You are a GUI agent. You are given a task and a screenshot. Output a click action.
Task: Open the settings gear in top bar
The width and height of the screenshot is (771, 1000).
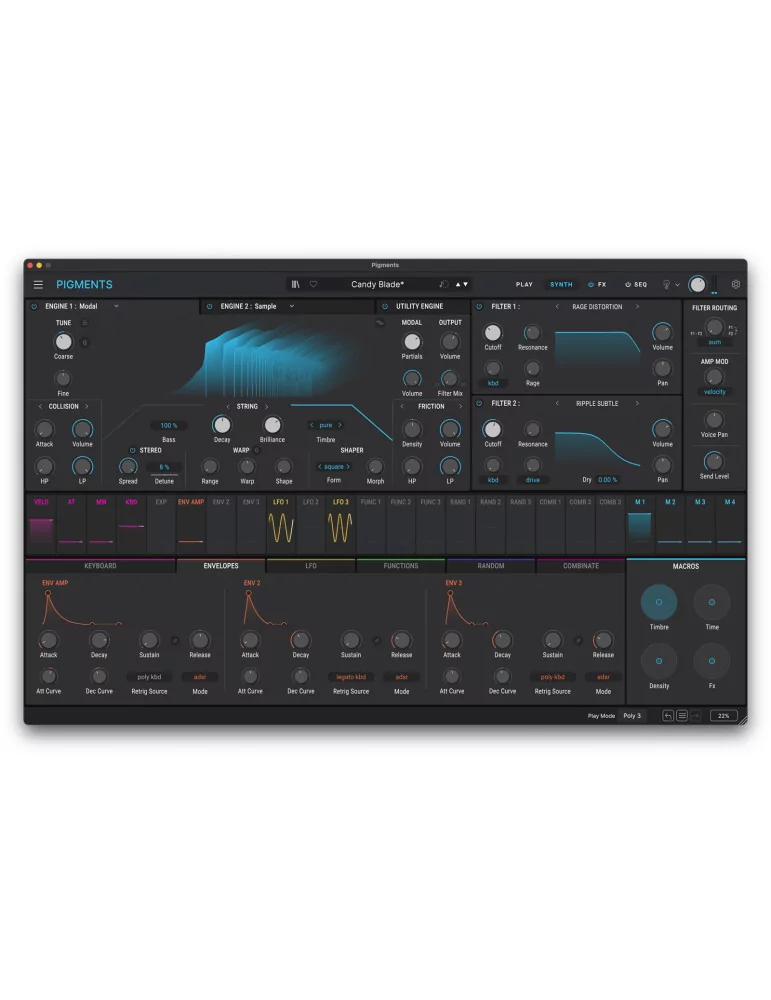coord(735,284)
